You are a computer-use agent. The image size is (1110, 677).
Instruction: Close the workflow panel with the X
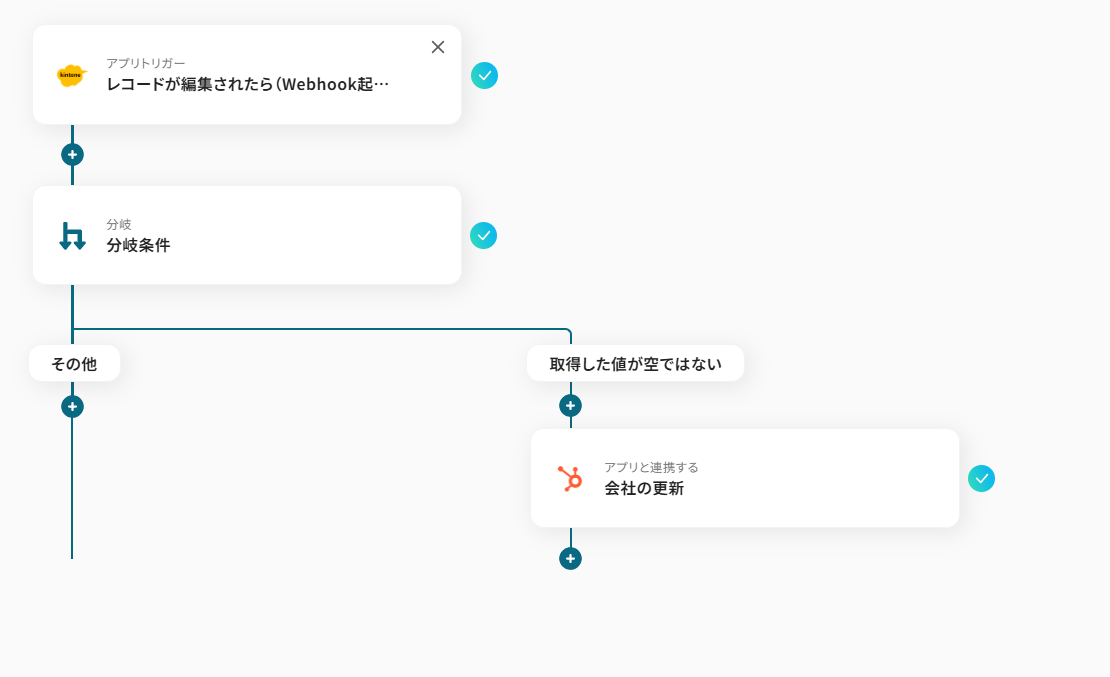(x=437, y=46)
